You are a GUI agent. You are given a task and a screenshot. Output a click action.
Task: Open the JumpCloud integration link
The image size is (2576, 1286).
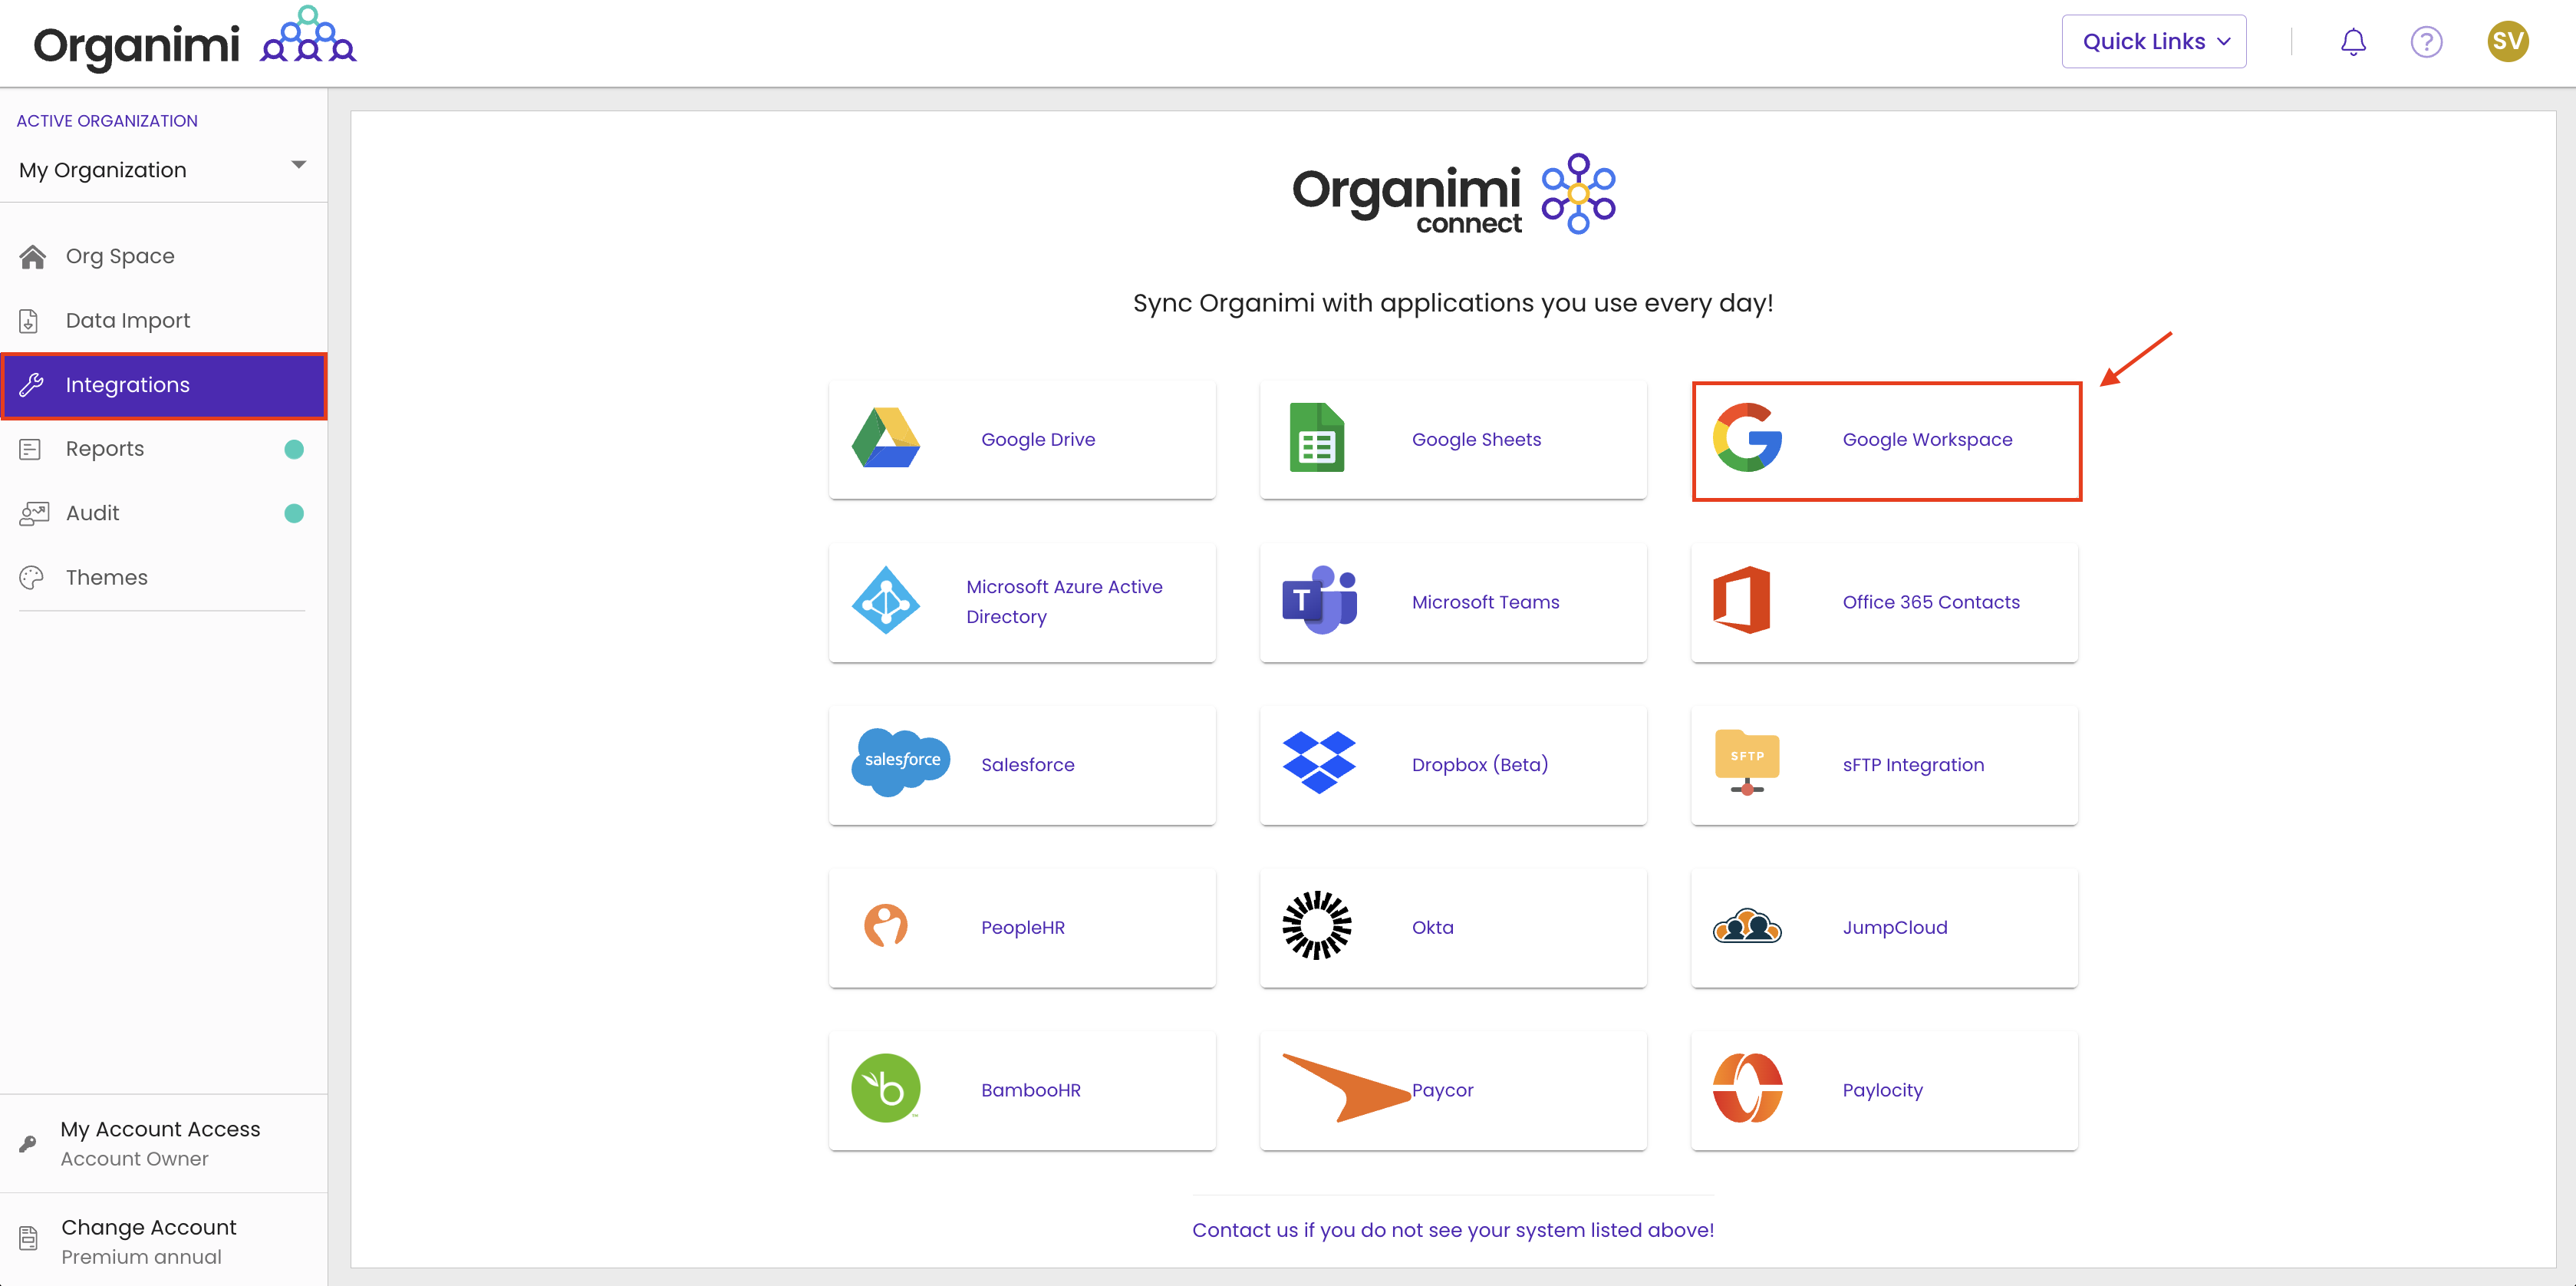tap(1894, 927)
